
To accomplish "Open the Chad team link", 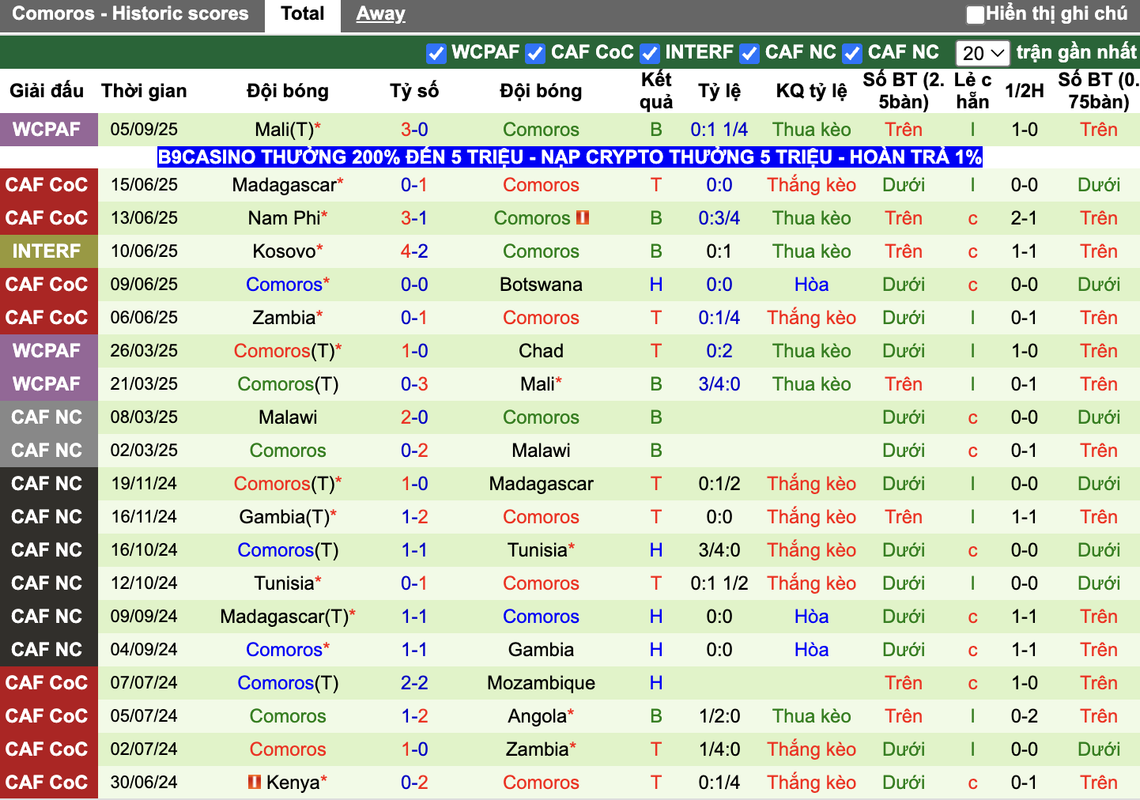I will coord(541,351).
